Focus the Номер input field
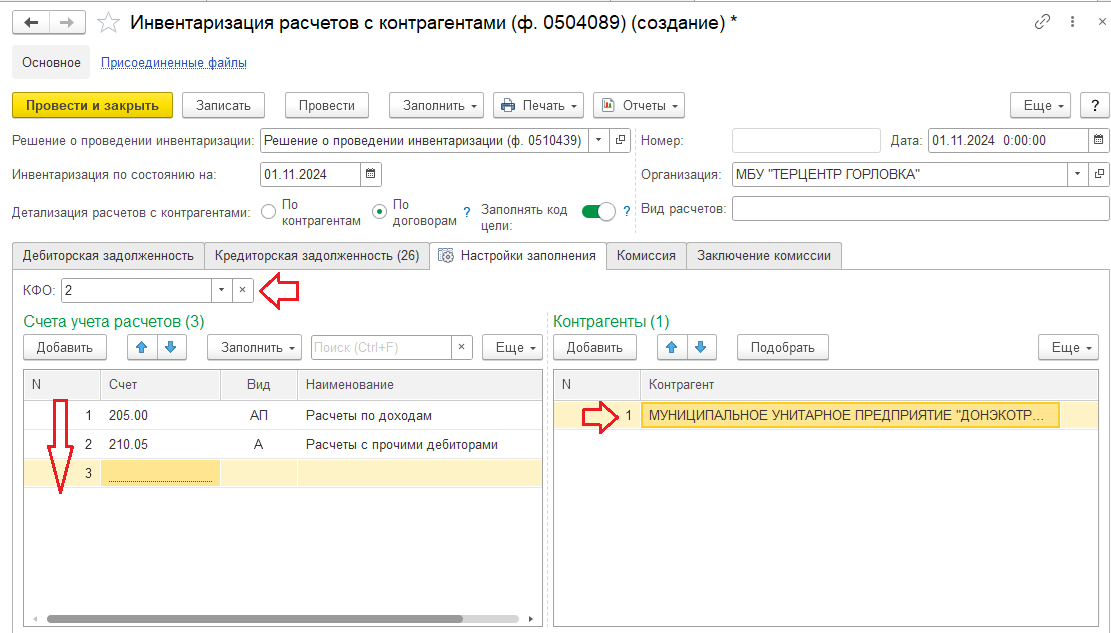This screenshot has height=633, width=1111. click(806, 140)
